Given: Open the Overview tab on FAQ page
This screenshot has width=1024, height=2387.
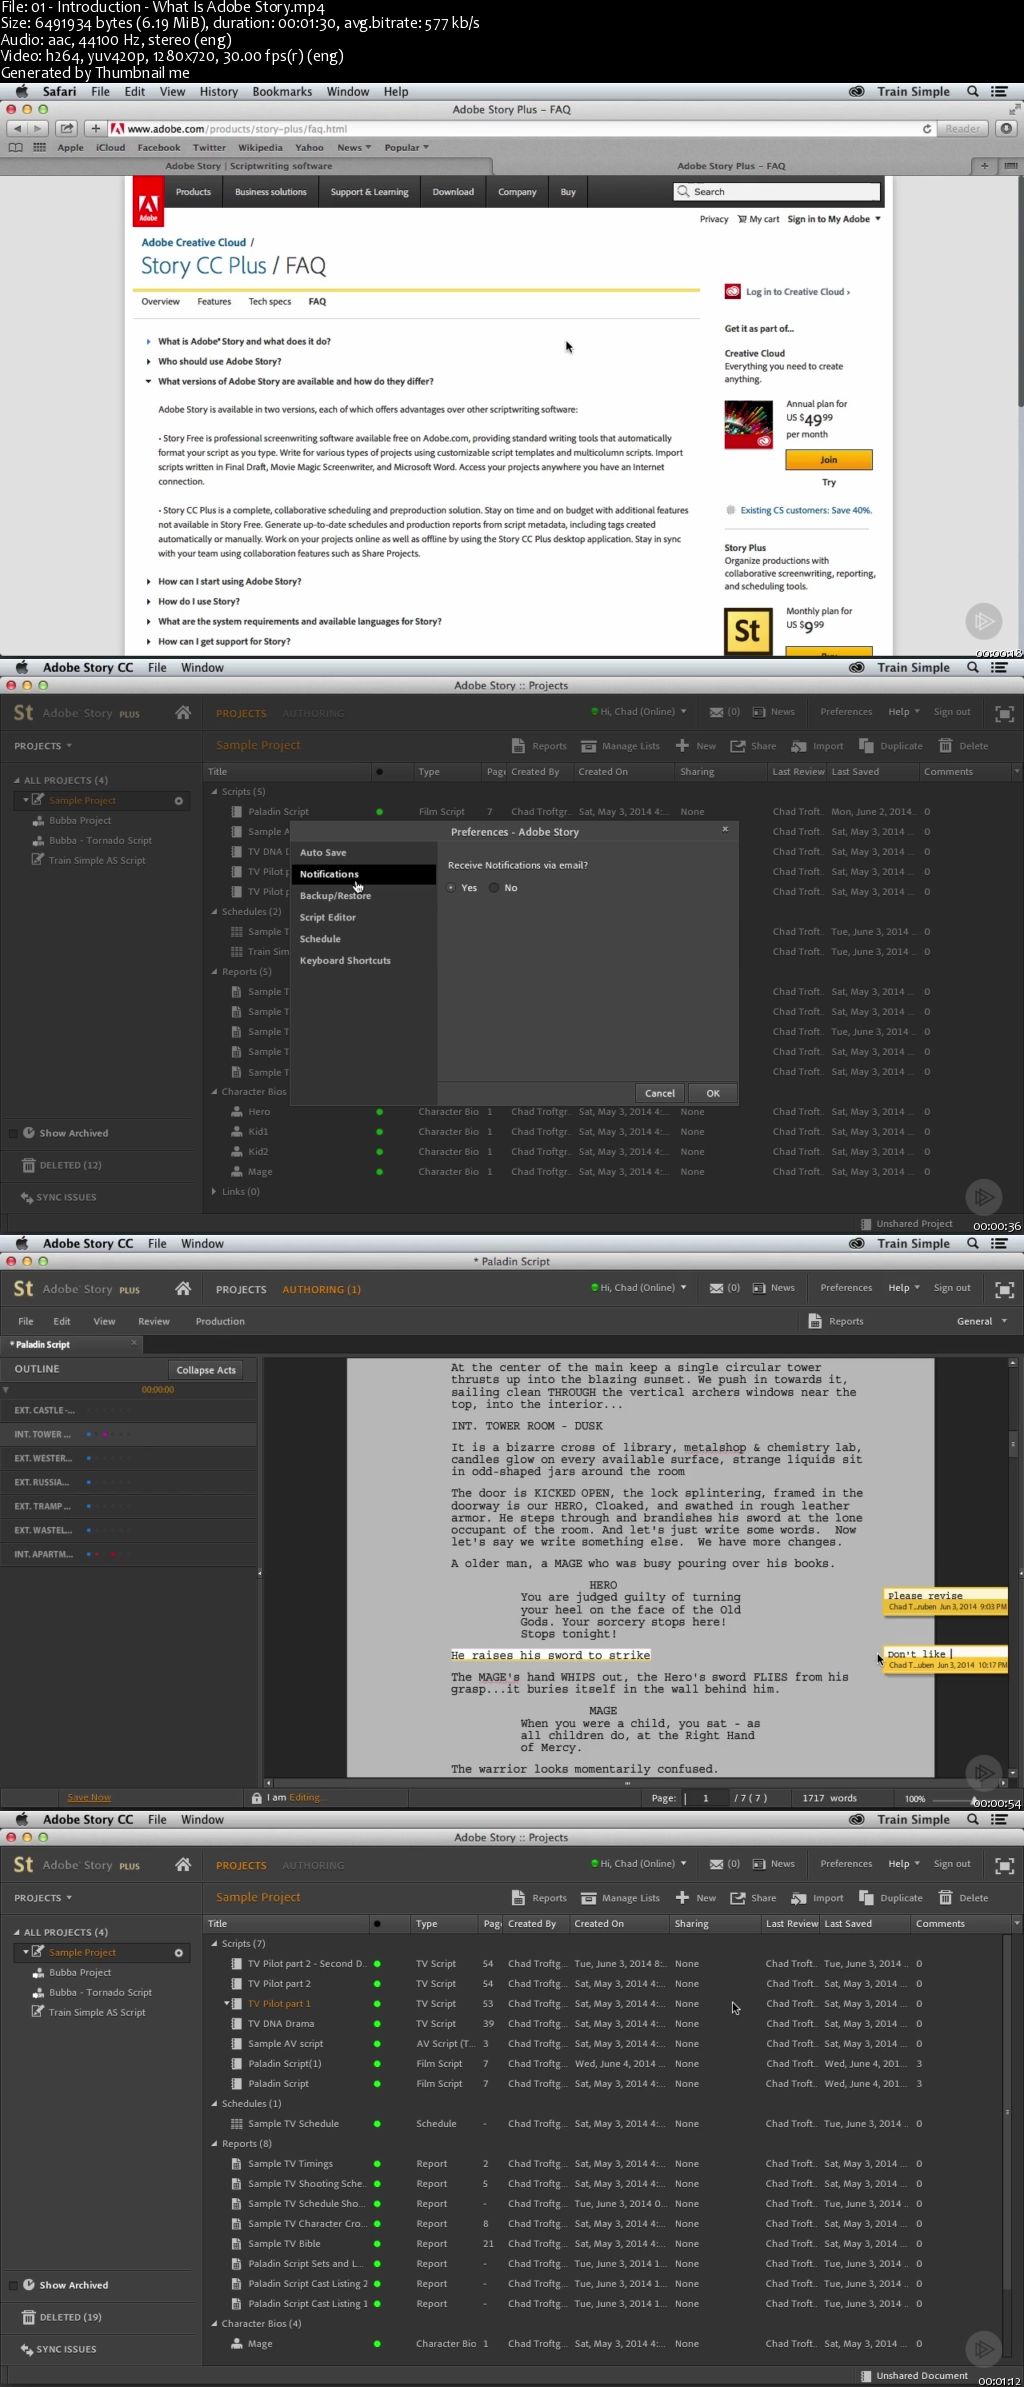Looking at the screenshot, I should click(160, 302).
